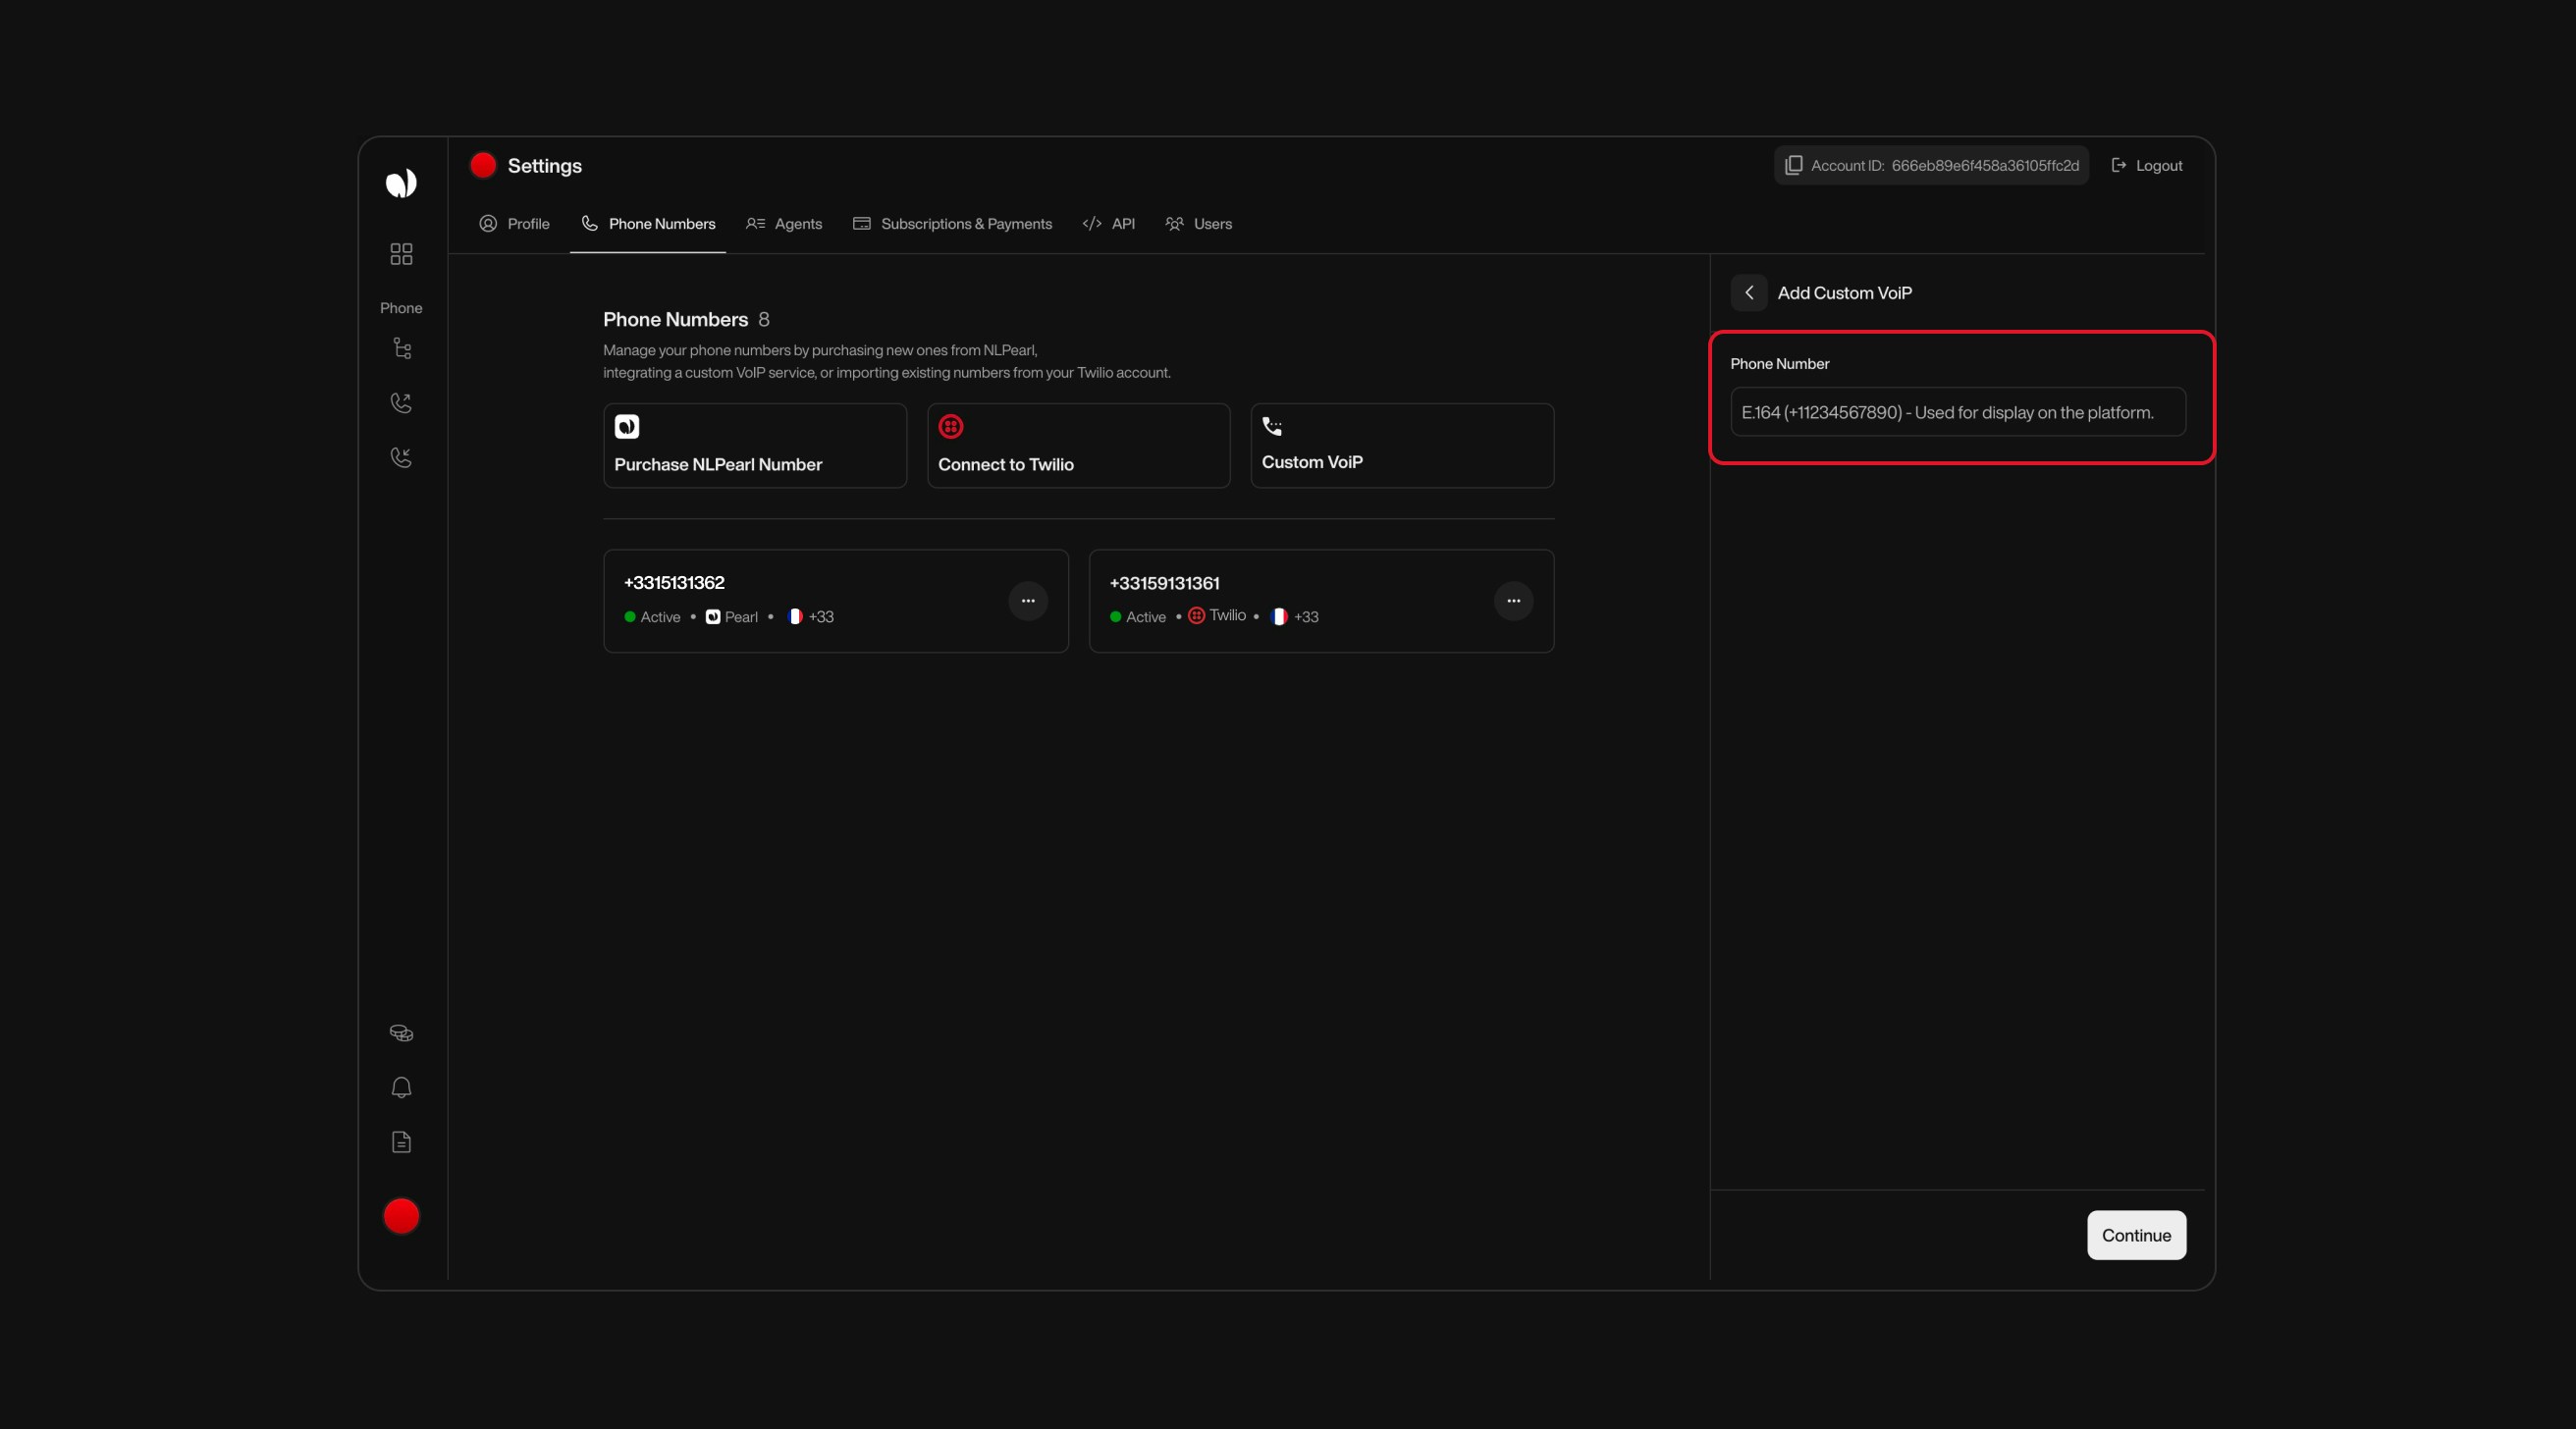This screenshot has width=2576, height=1429.
Task: Click the NLPearl logo at sidebar top
Action: (x=401, y=183)
